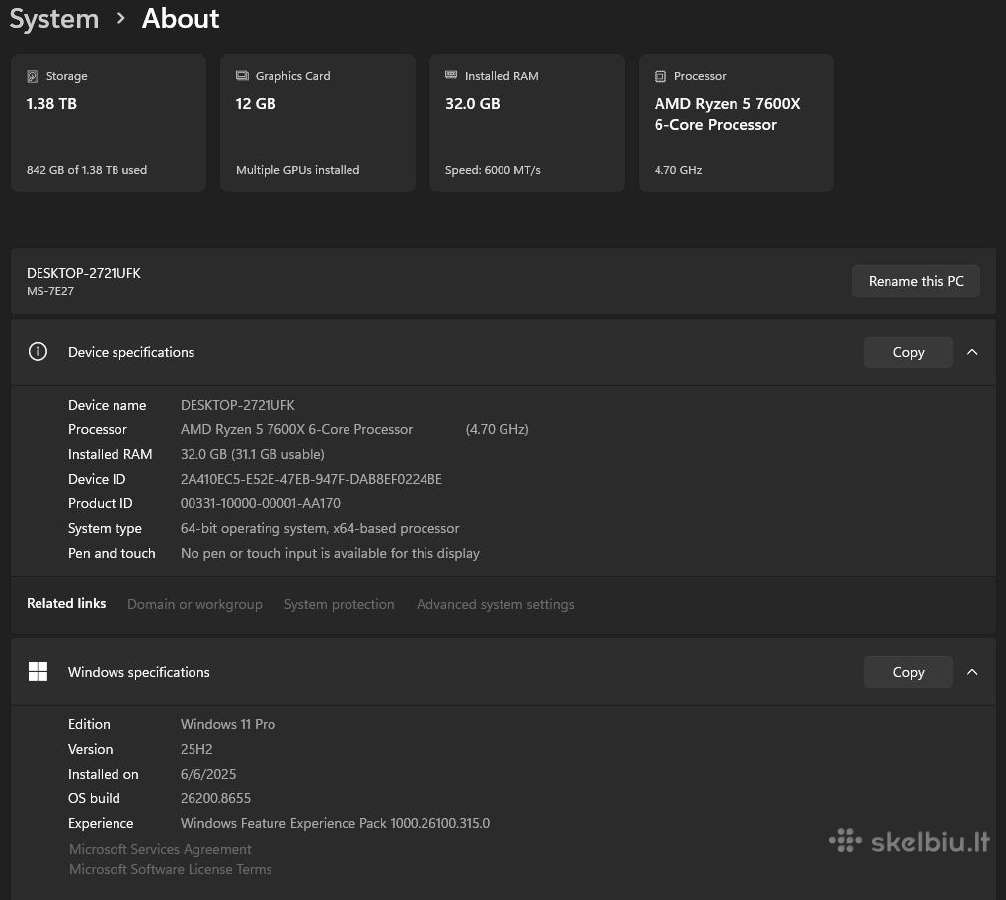Select the (4.70 GHz) processor speed text

[x=497, y=430]
